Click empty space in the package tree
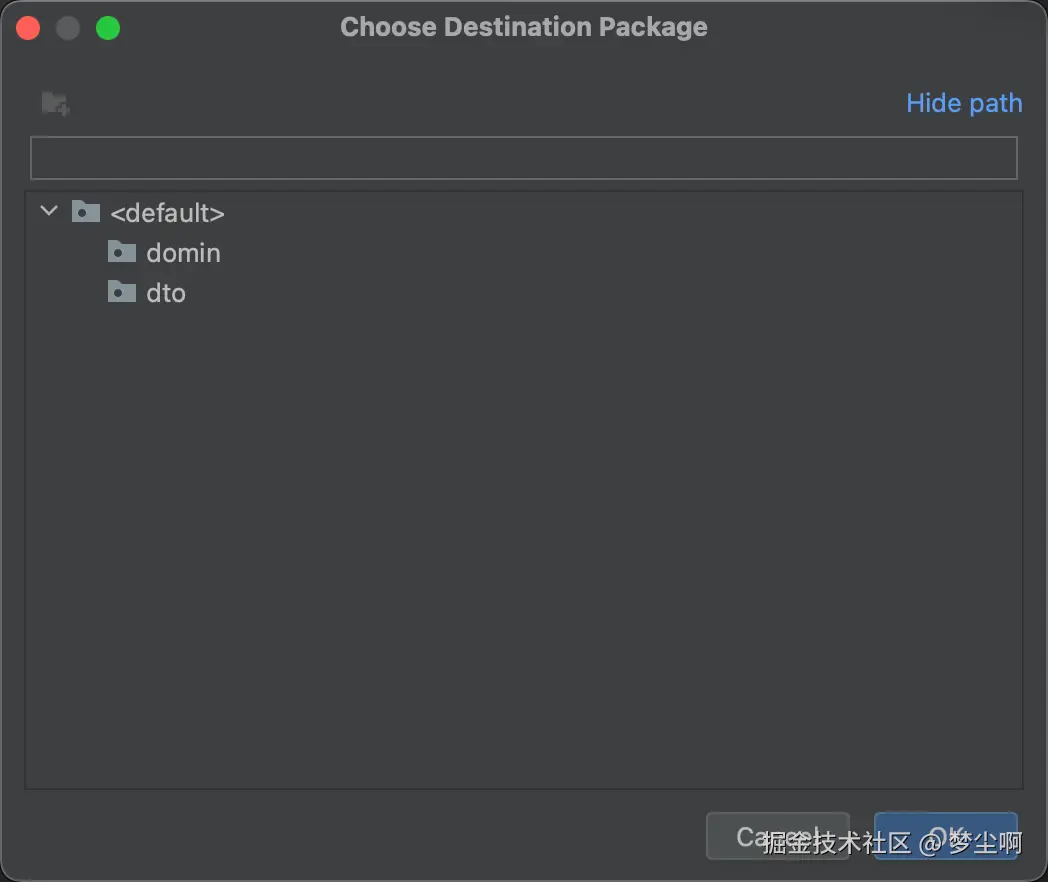Screen dimensions: 1048x882 click(523, 550)
